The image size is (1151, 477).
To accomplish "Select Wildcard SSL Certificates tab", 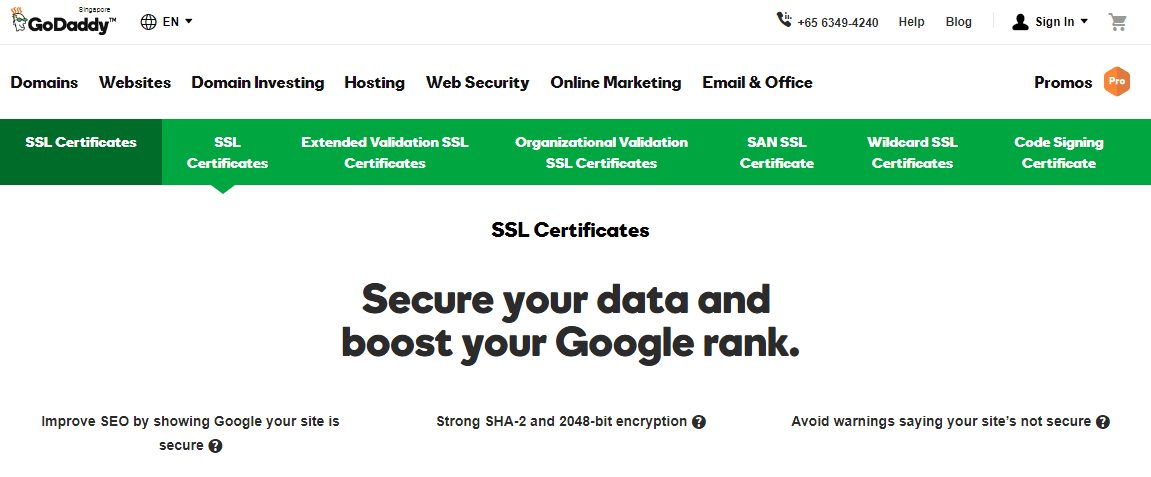I will point(912,152).
